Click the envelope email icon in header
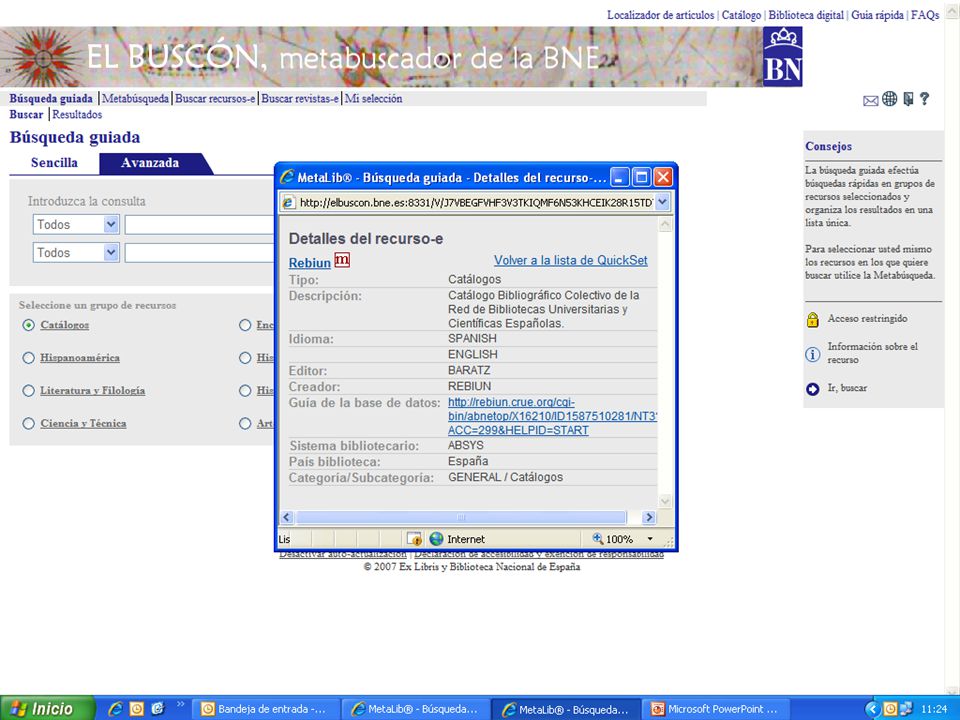The width and height of the screenshot is (960, 720). coord(870,101)
